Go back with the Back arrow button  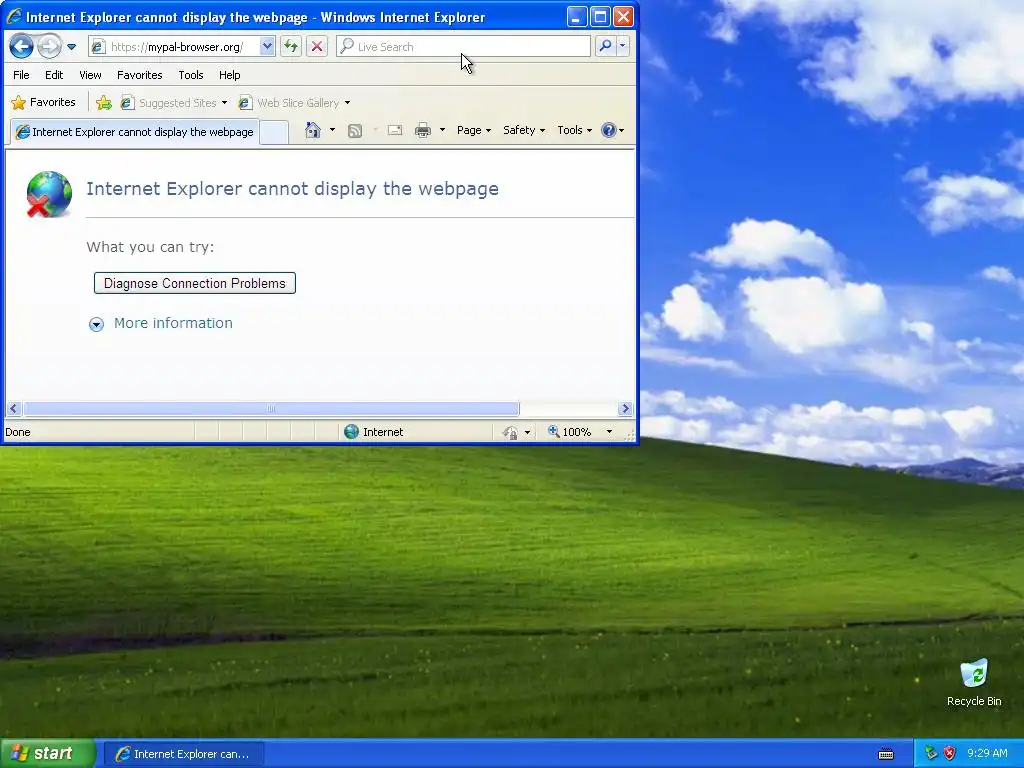point(22,46)
